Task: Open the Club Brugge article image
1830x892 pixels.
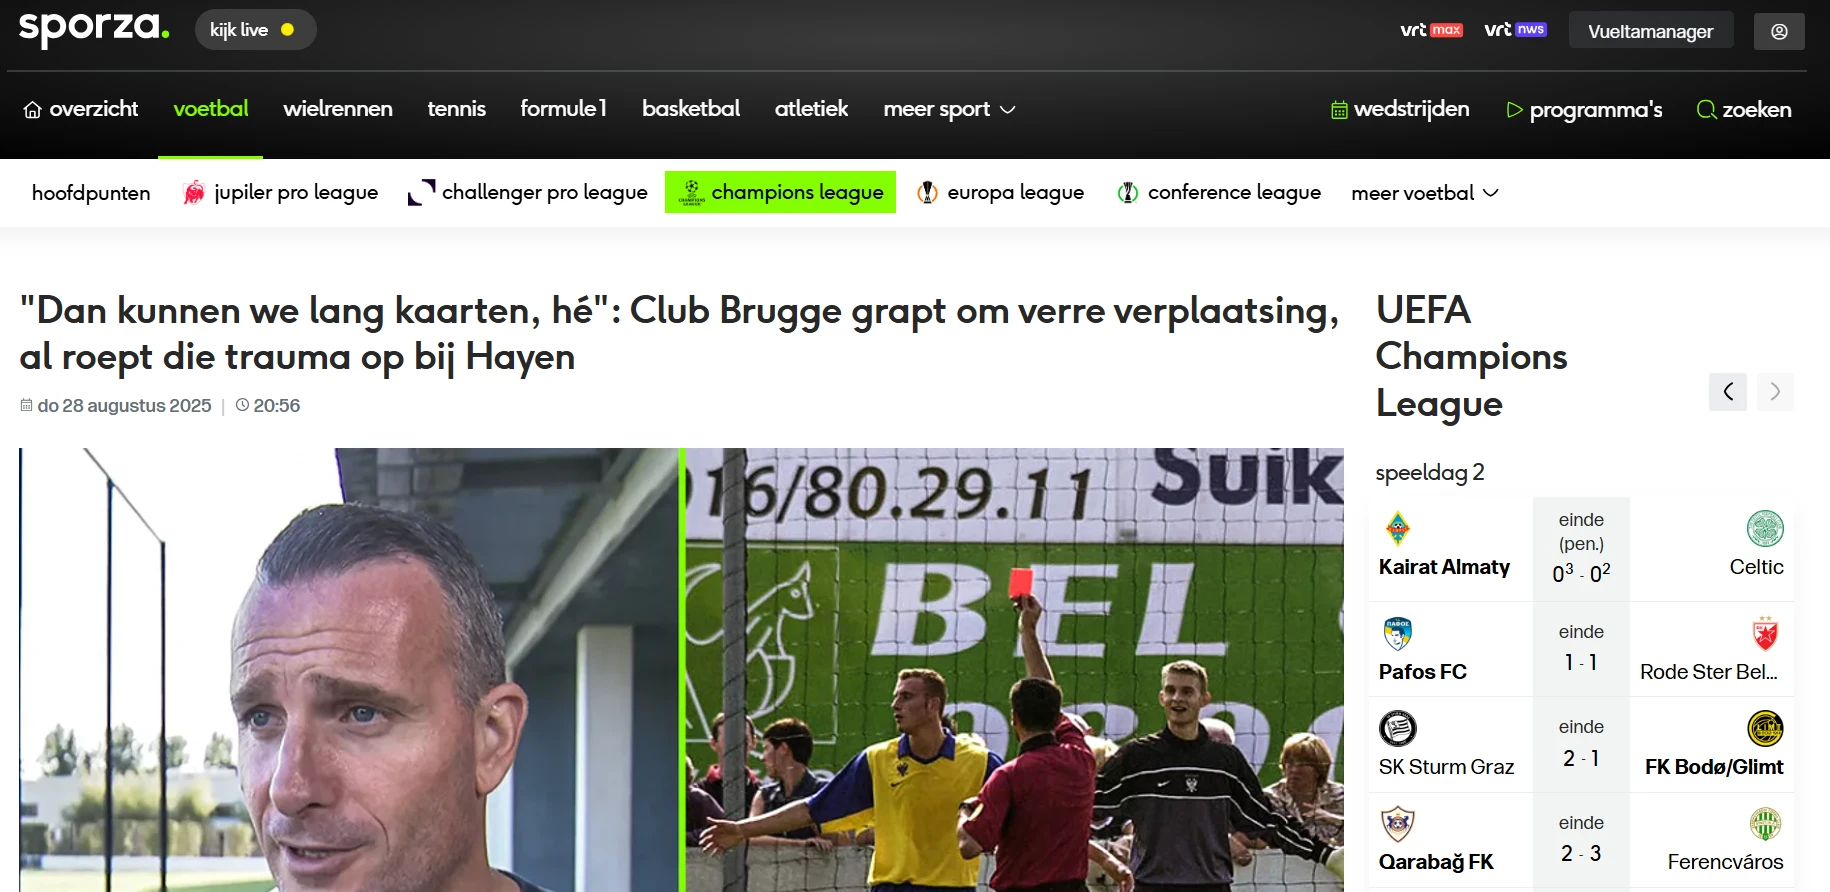Action: (x=681, y=669)
